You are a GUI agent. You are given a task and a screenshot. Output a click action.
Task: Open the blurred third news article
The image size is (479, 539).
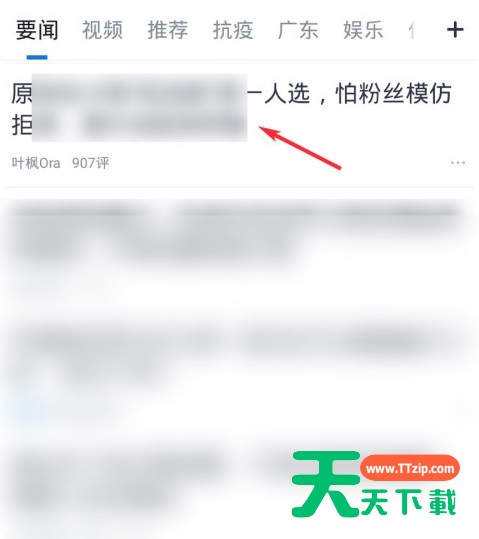point(236,358)
